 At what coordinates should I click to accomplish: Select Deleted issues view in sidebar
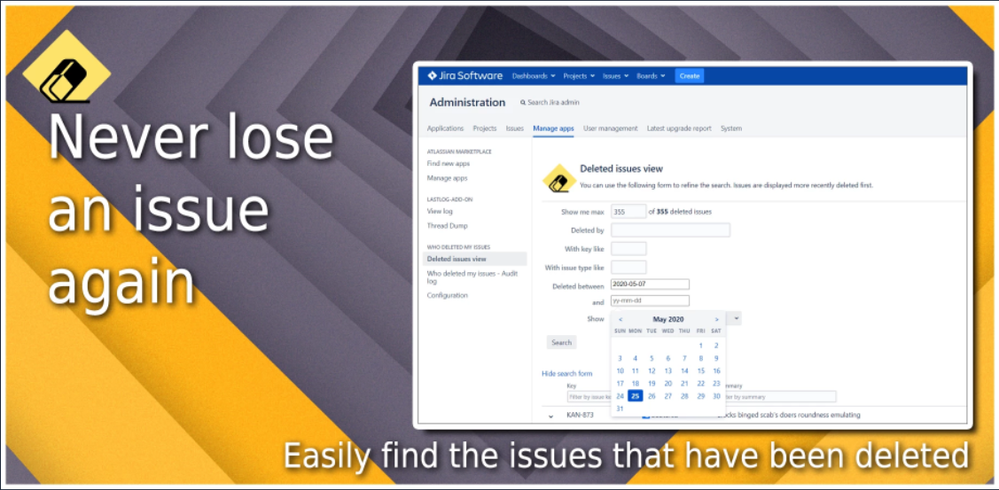coord(475,259)
